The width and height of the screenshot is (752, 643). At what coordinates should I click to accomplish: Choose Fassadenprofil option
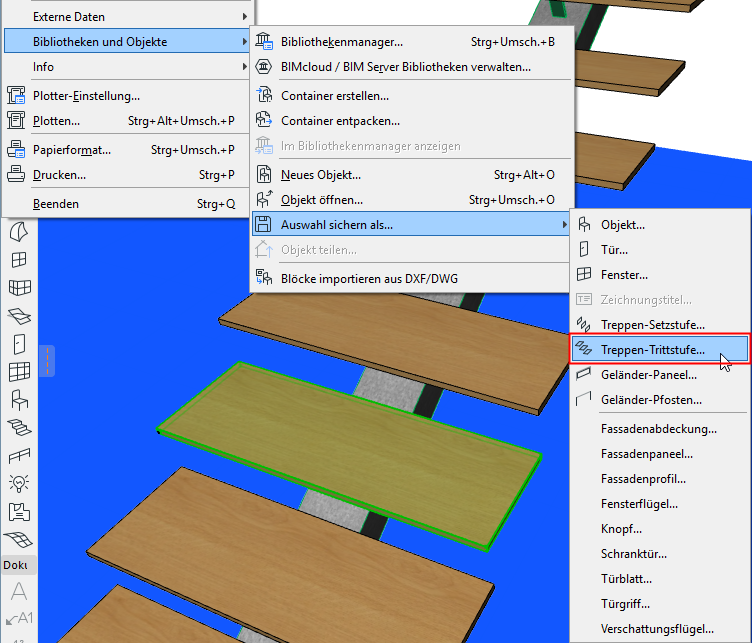(660, 479)
